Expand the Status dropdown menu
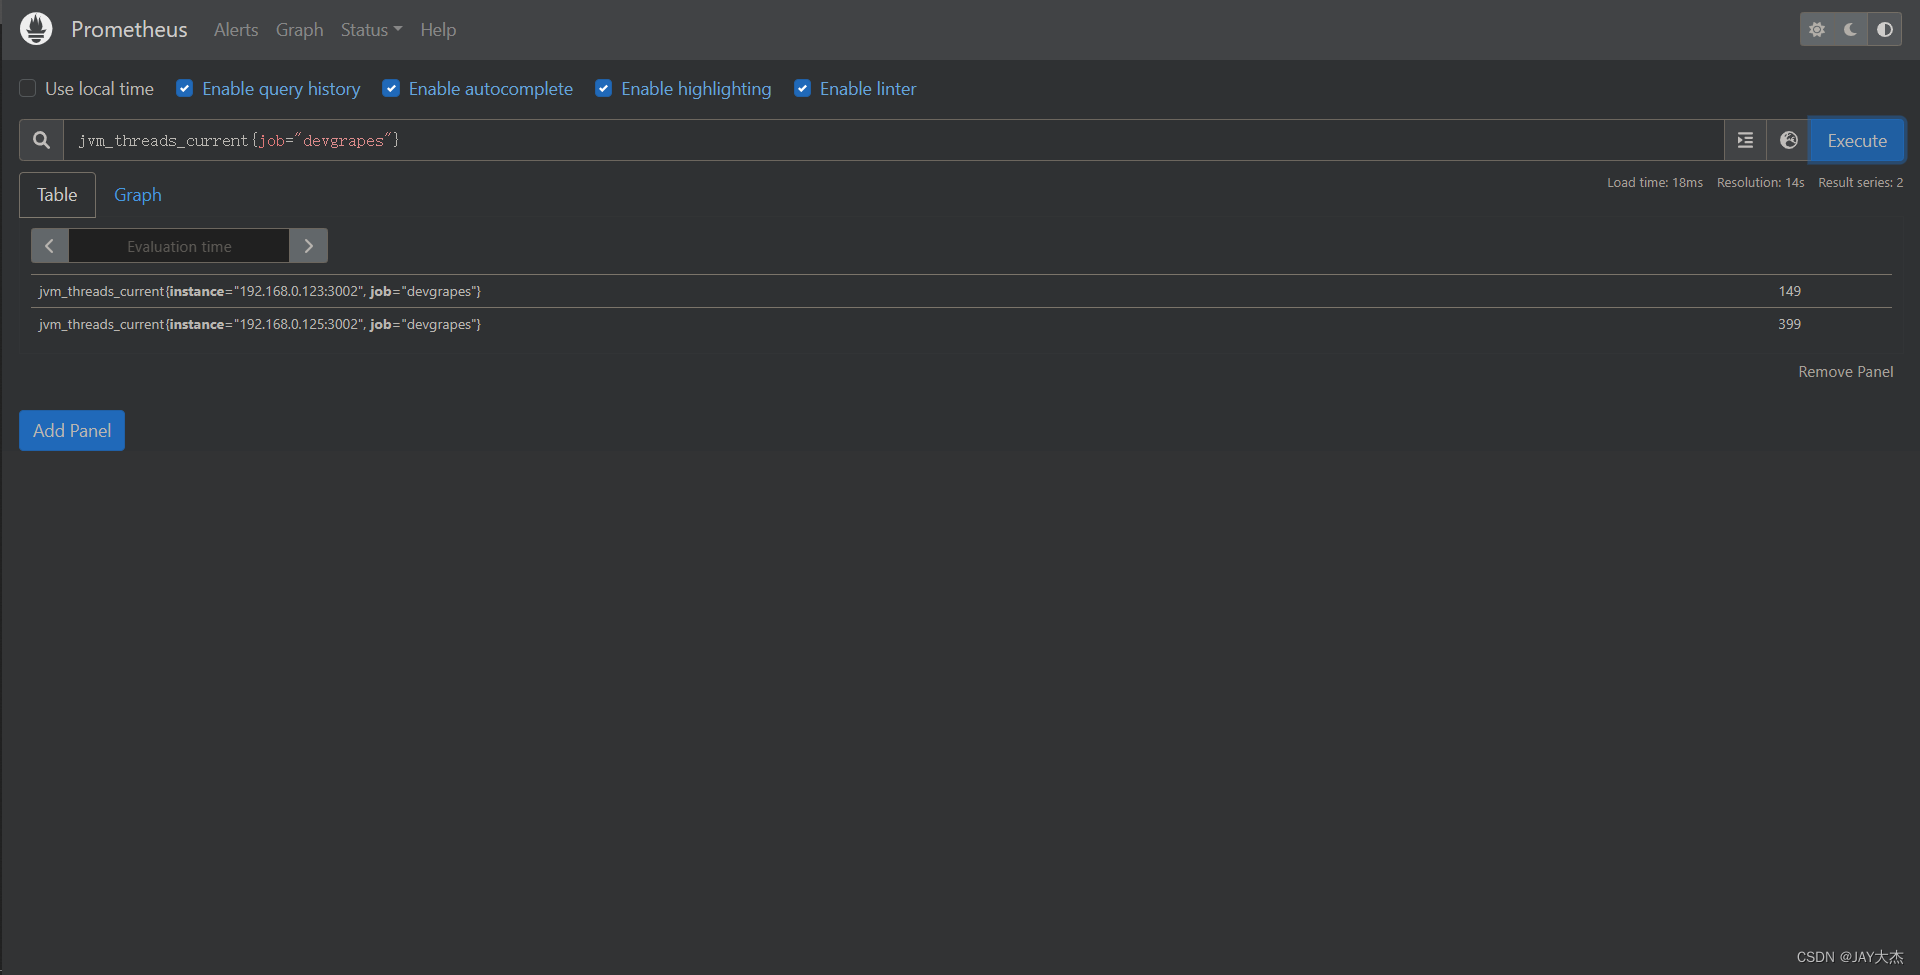The image size is (1920, 975). (371, 30)
